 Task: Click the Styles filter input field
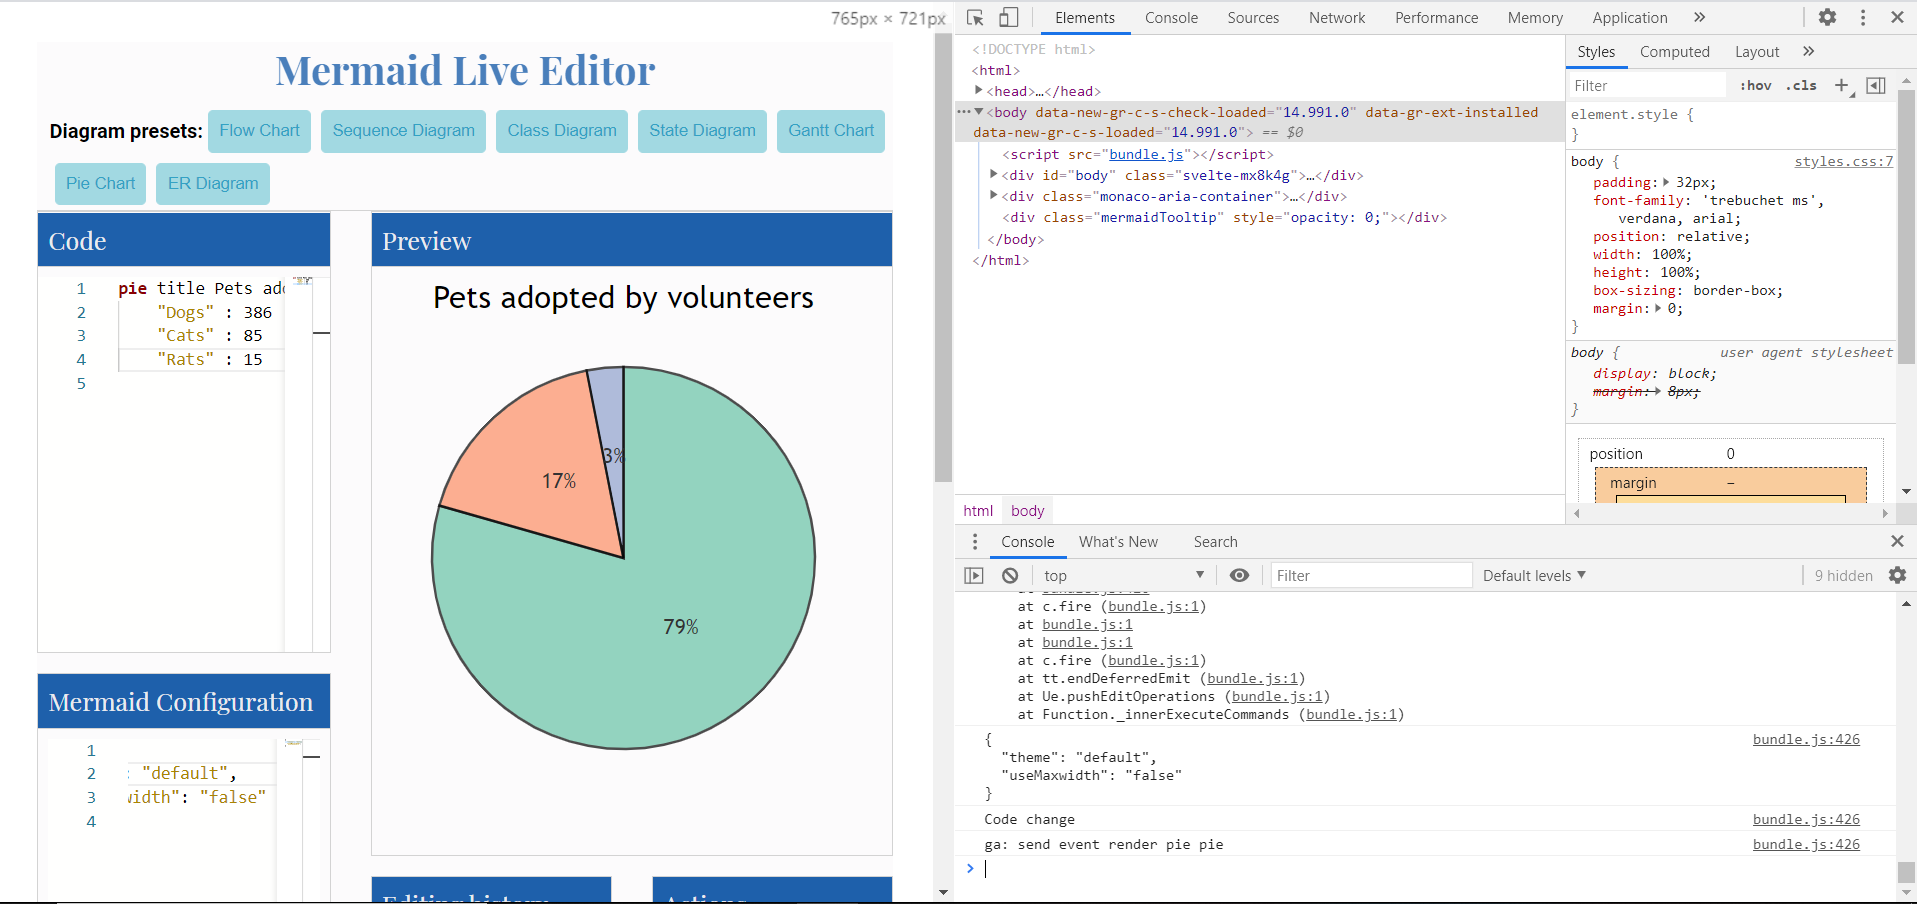coord(1646,86)
